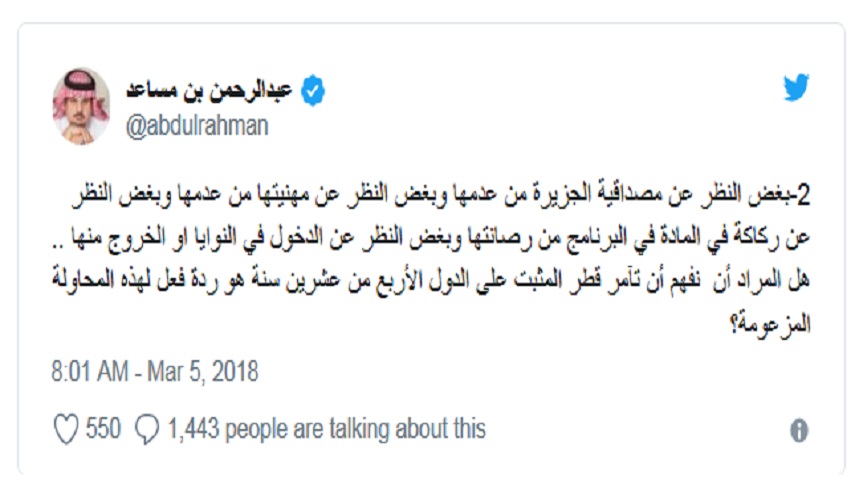Open the tweet info icon
Screen dimensions: 855x495
point(799,430)
